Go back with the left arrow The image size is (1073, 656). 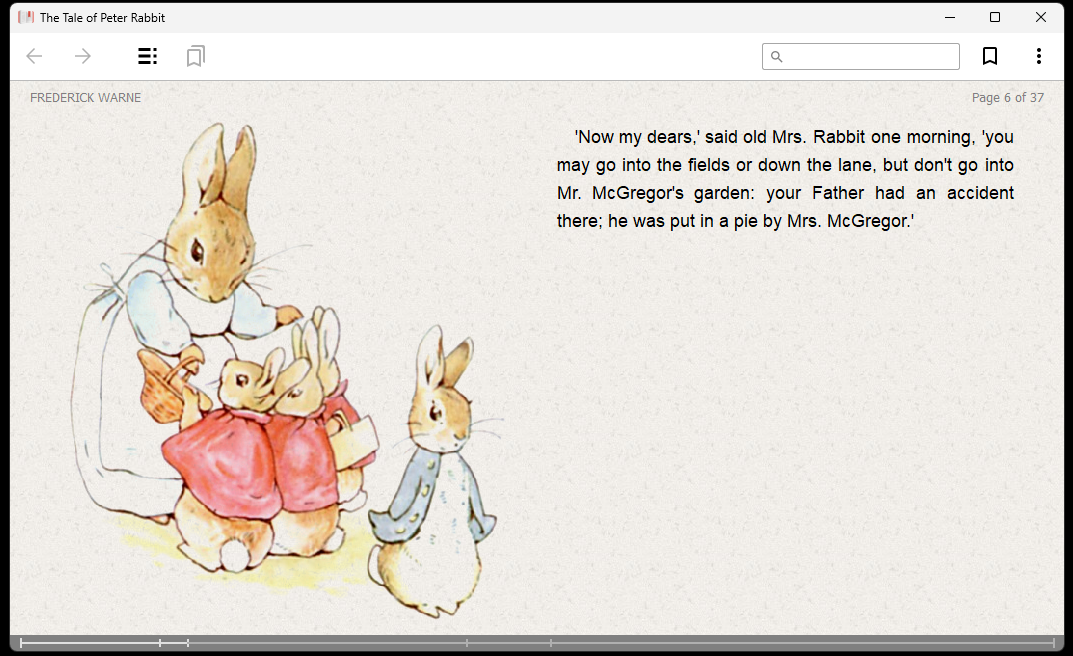pos(34,56)
